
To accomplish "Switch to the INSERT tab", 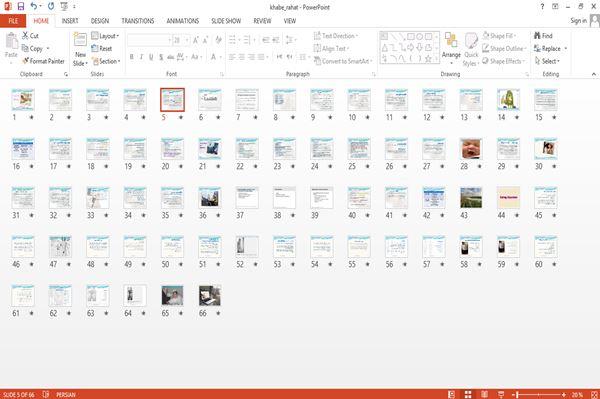I will coord(70,21).
